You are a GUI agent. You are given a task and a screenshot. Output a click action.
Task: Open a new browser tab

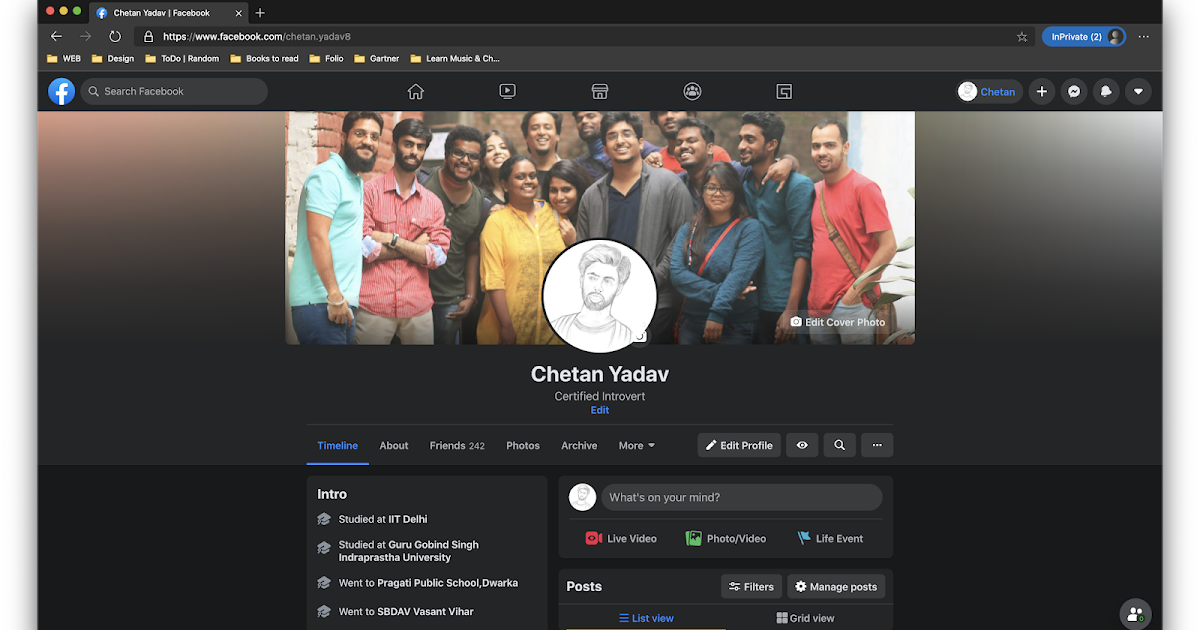tap(260, 13)
